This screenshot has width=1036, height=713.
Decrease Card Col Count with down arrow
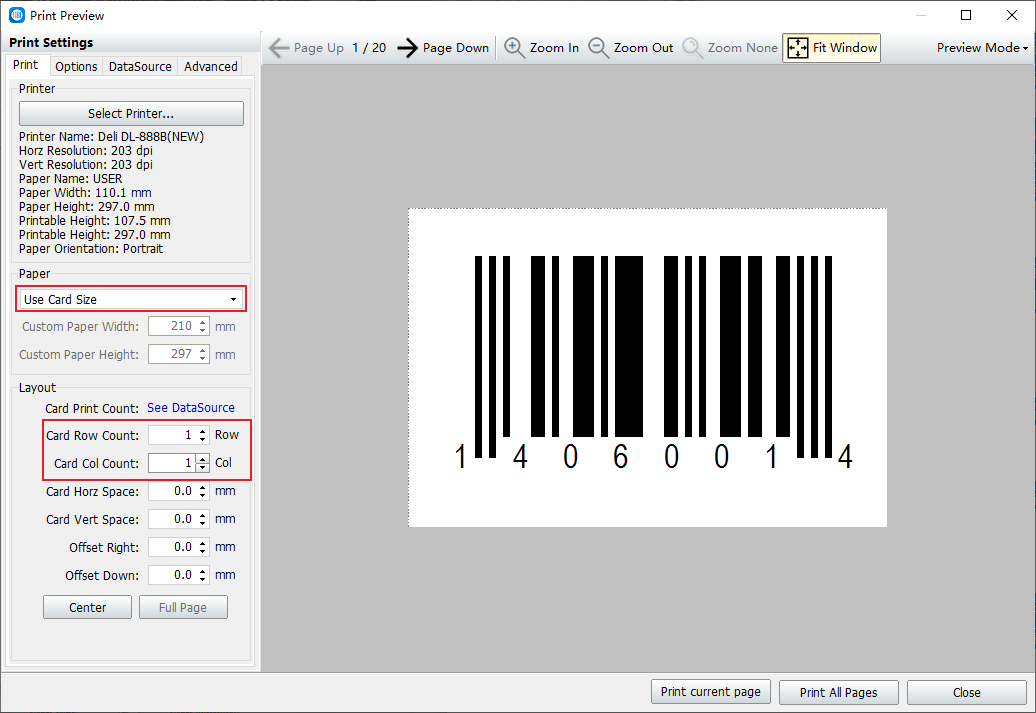click(x=203, y=467)
